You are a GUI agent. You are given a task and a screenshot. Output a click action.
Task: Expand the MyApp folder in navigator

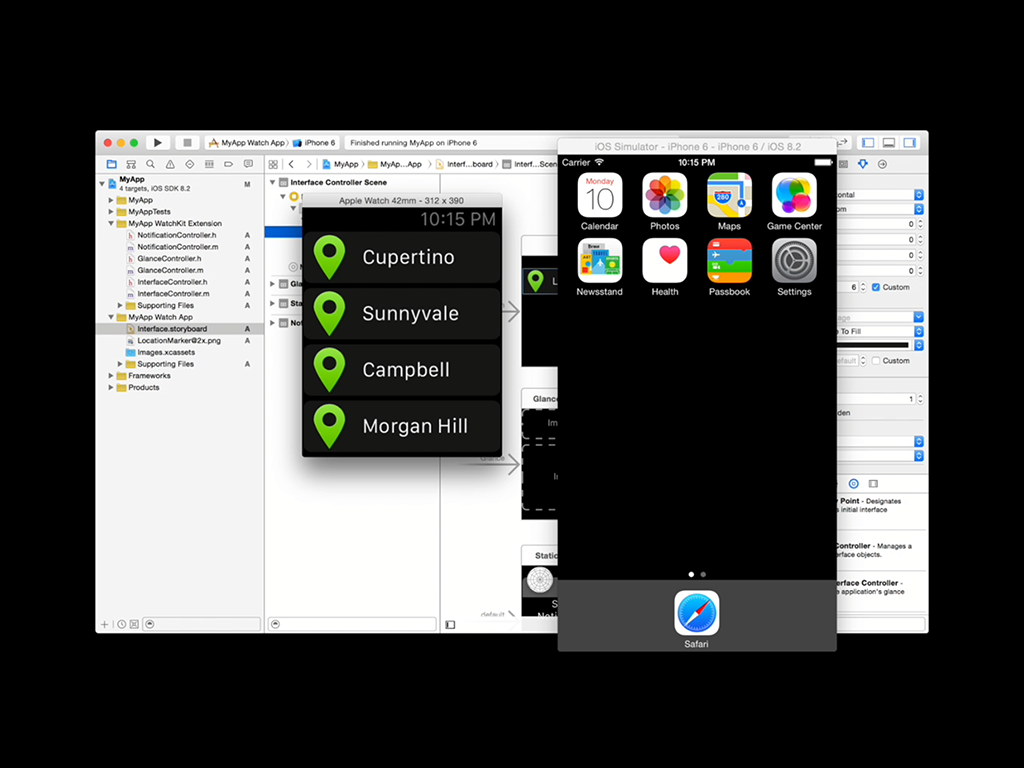coord(111,200)
